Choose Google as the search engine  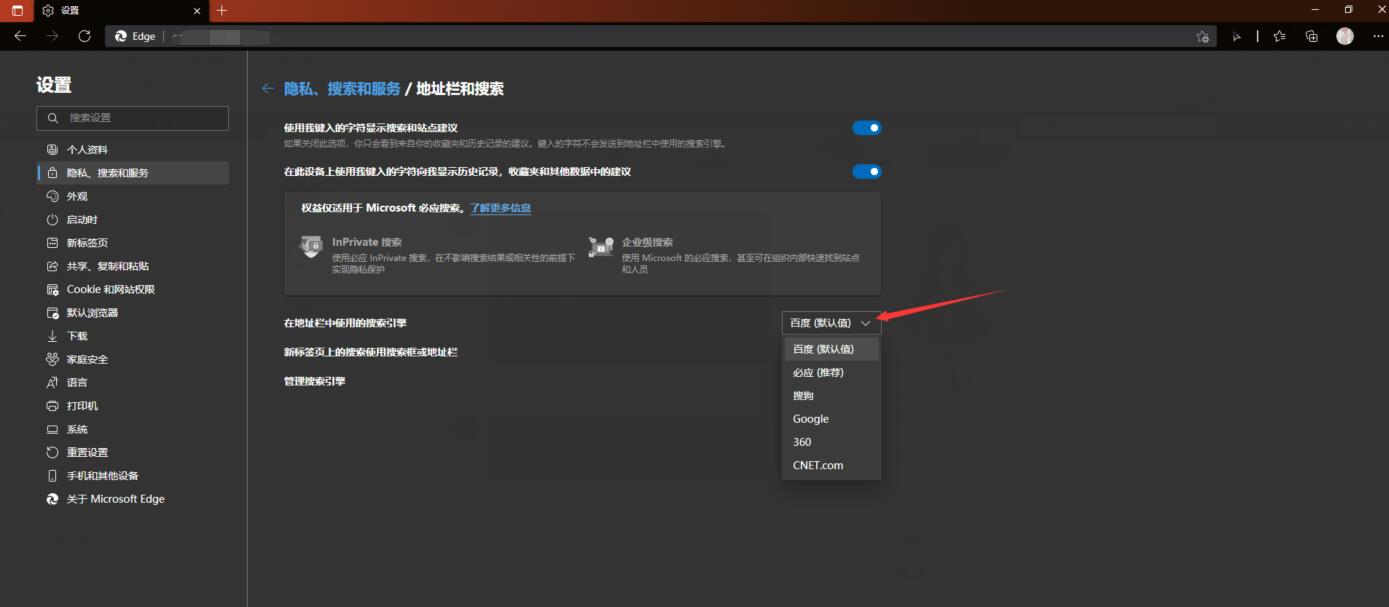[x=831, y=419]
